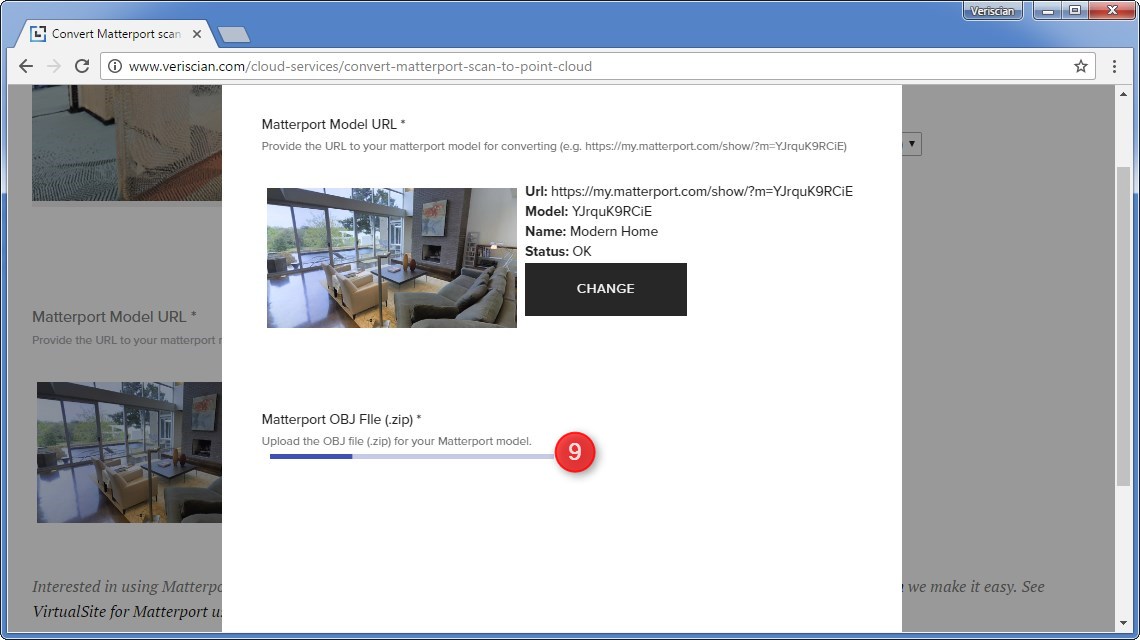Image resolution: width=1140 pixels, height=640 pixels.
Task: Click top background page mesh image
Action: pos(127,143)
